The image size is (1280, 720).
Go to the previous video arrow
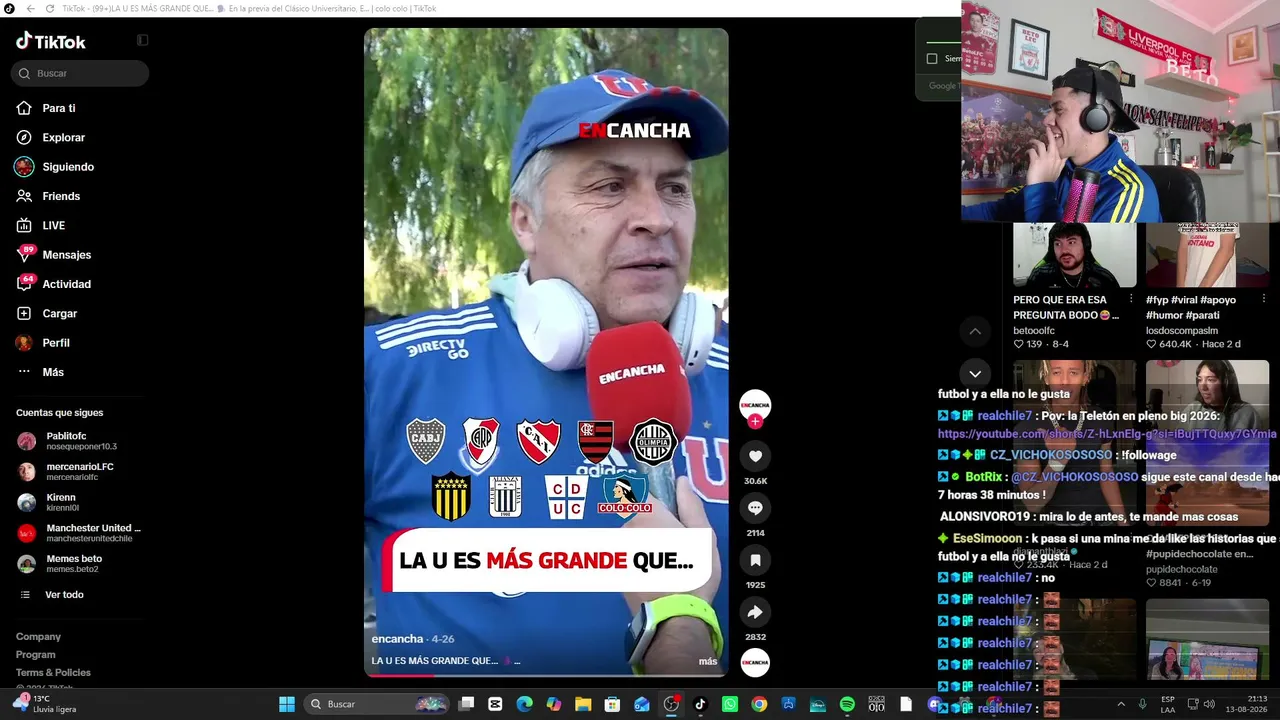(x=975, y=331)
